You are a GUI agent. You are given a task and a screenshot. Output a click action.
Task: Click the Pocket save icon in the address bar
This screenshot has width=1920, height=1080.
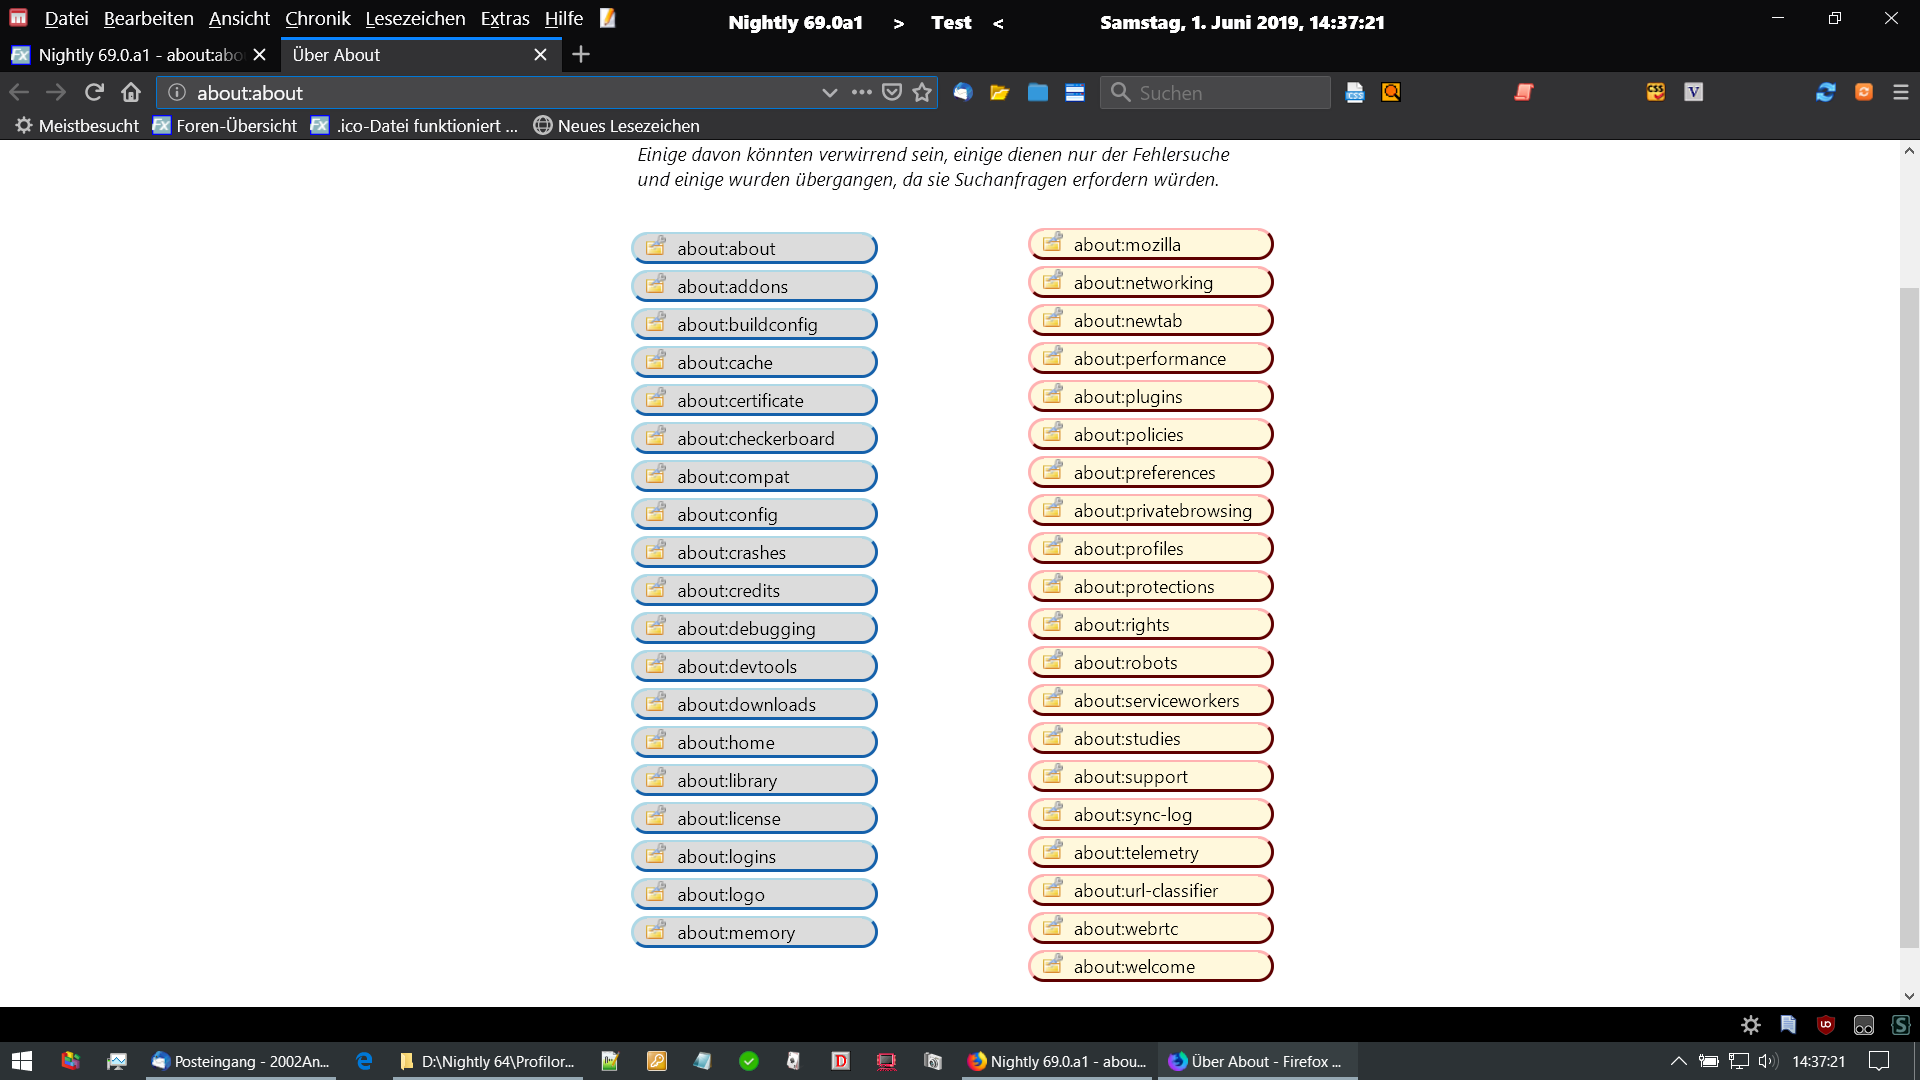point(892,92)
